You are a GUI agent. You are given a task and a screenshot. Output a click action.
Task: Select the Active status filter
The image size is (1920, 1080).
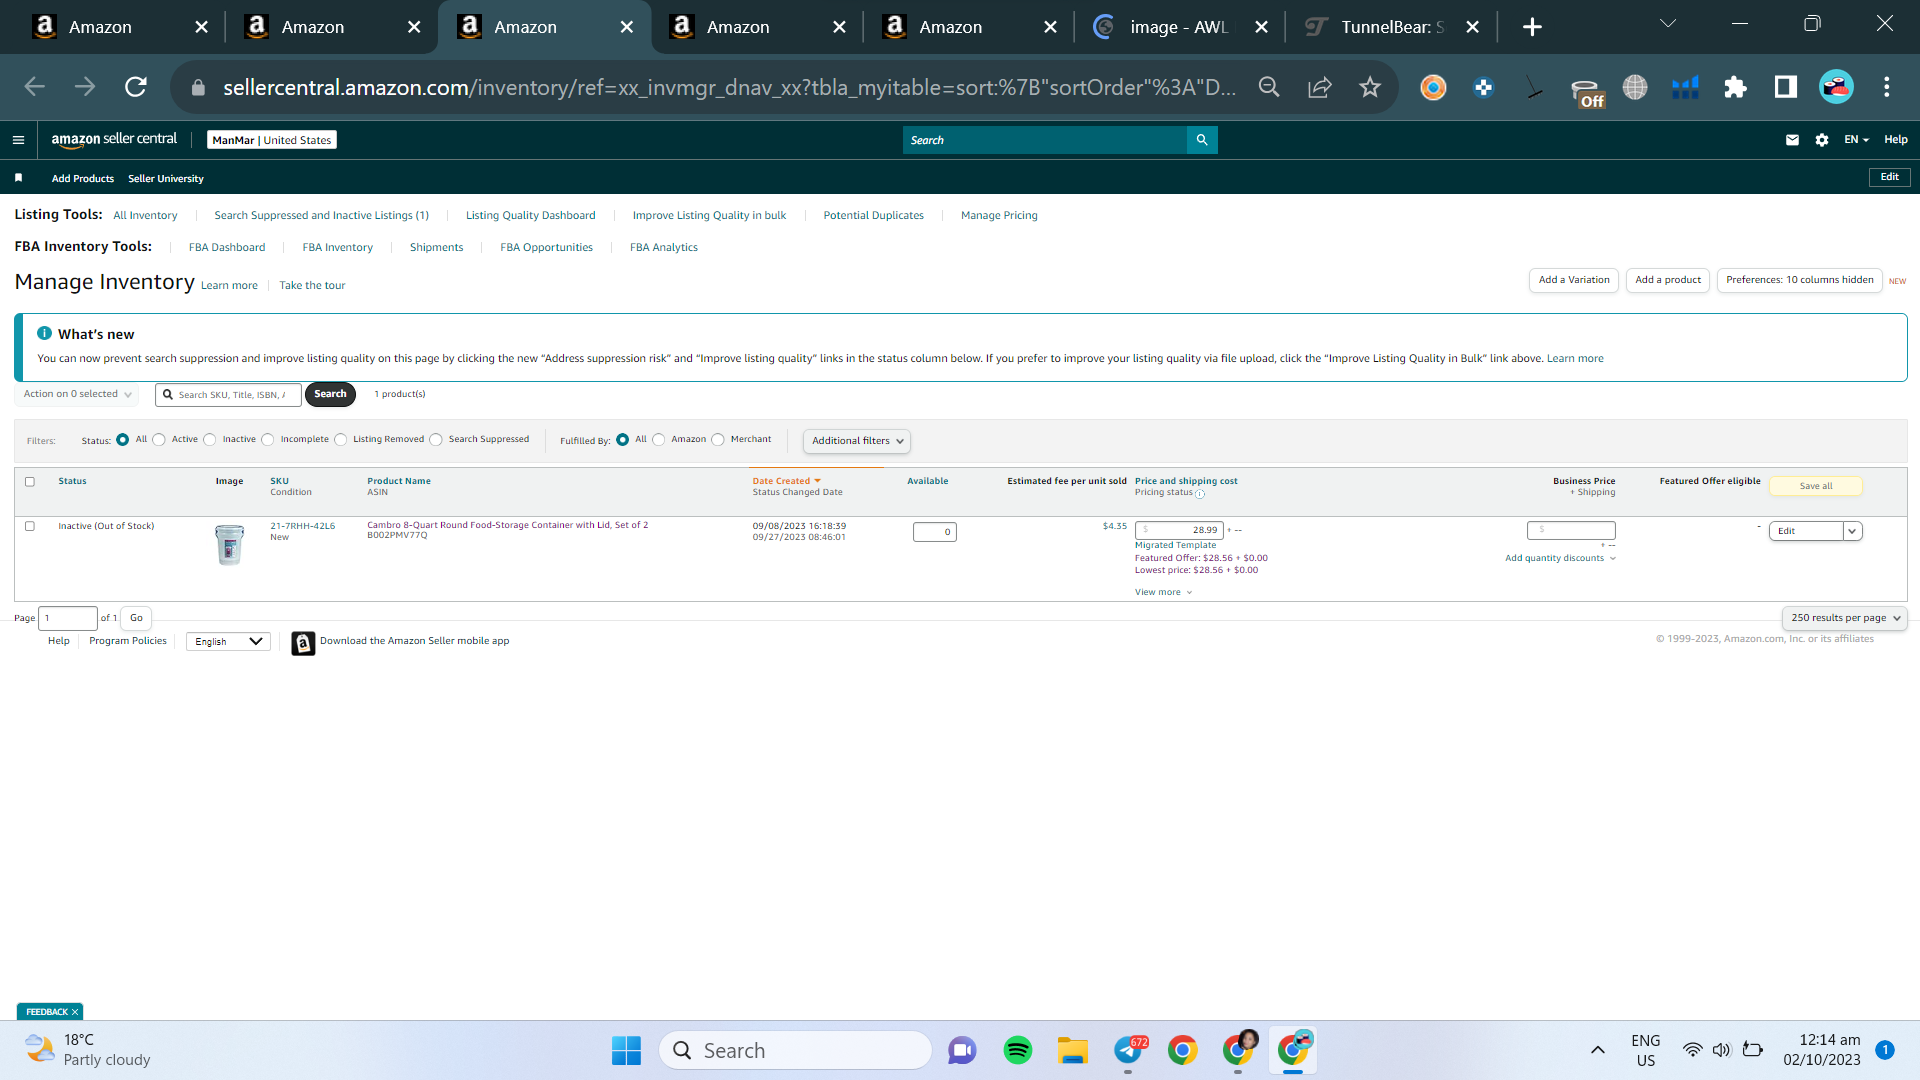click(159, 440)
